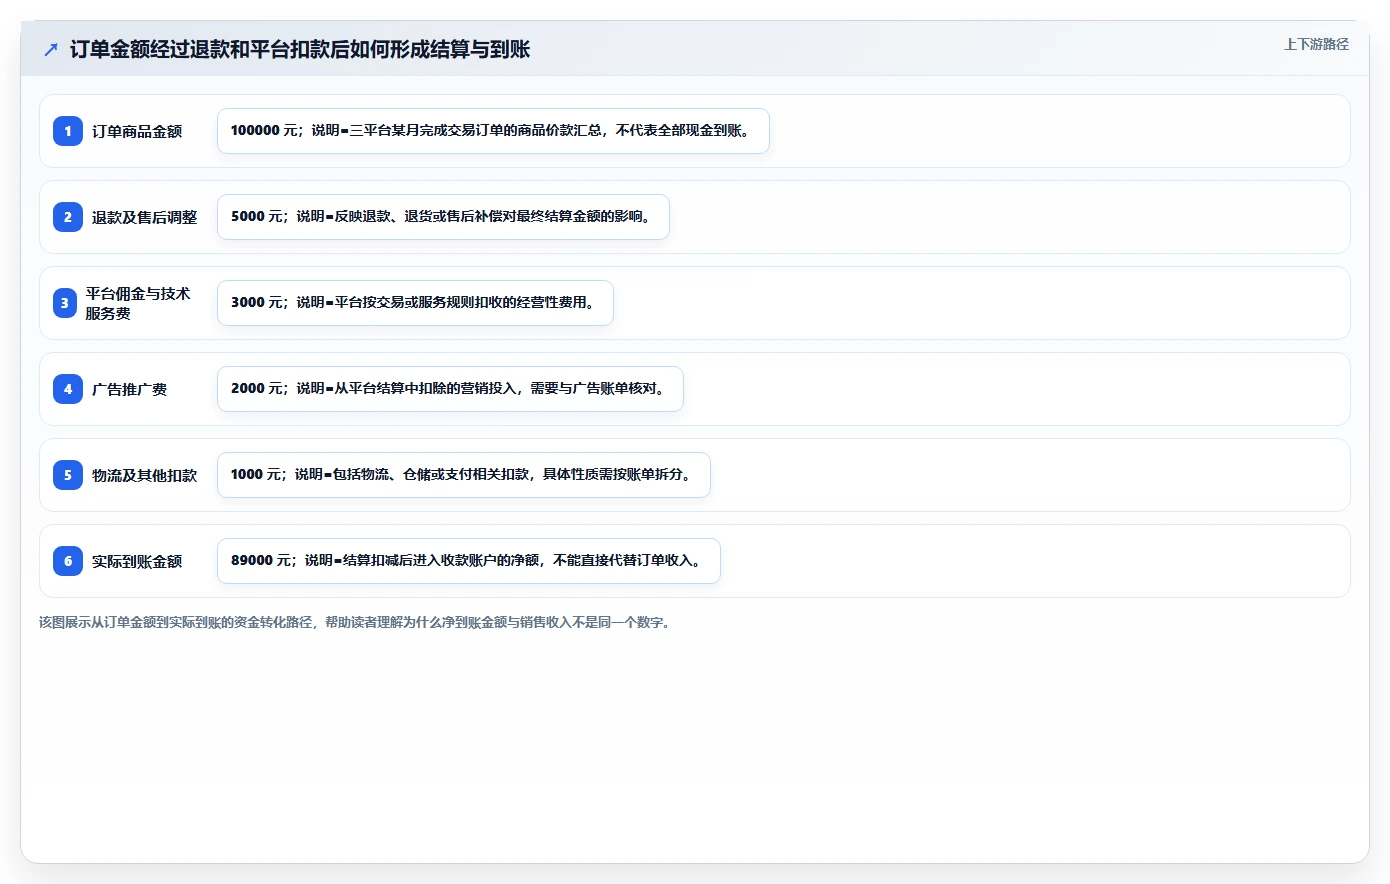Select step badge 5 for 物流及其他扣款

pos(68,475)
